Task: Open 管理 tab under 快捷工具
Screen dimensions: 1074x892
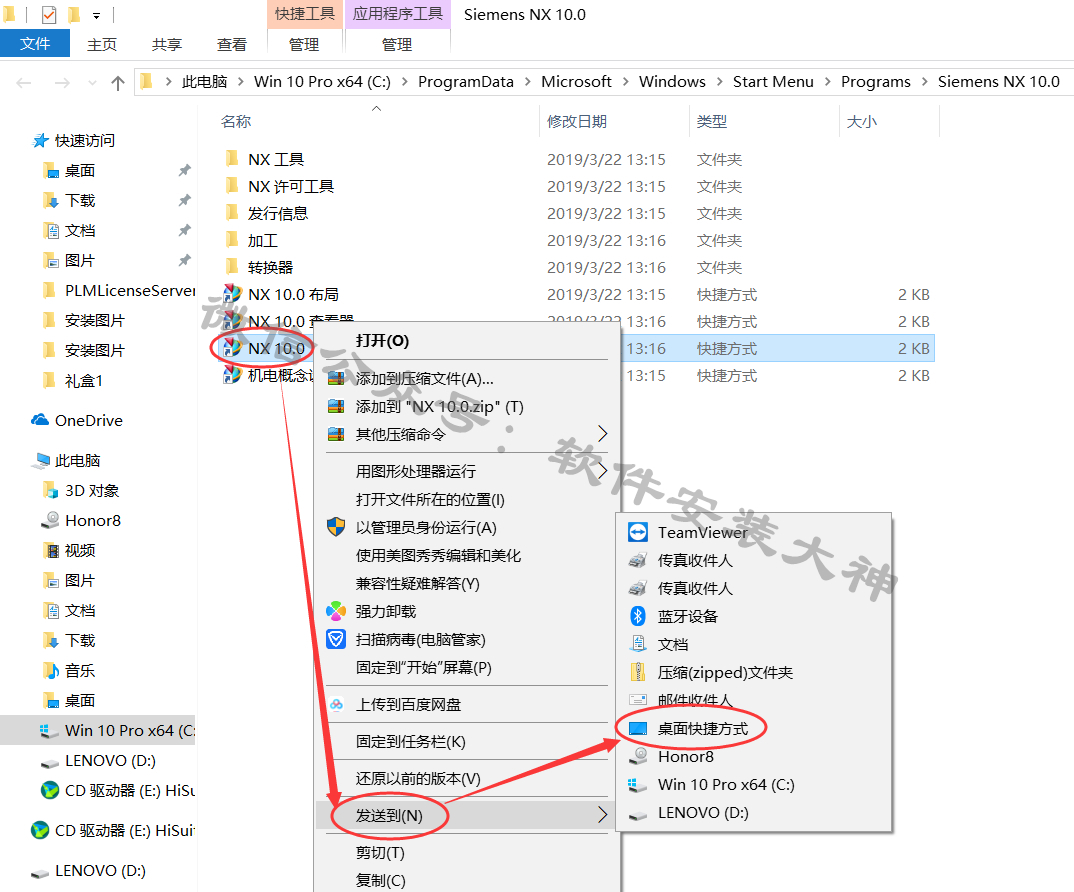Action: (x=304, y=45)
